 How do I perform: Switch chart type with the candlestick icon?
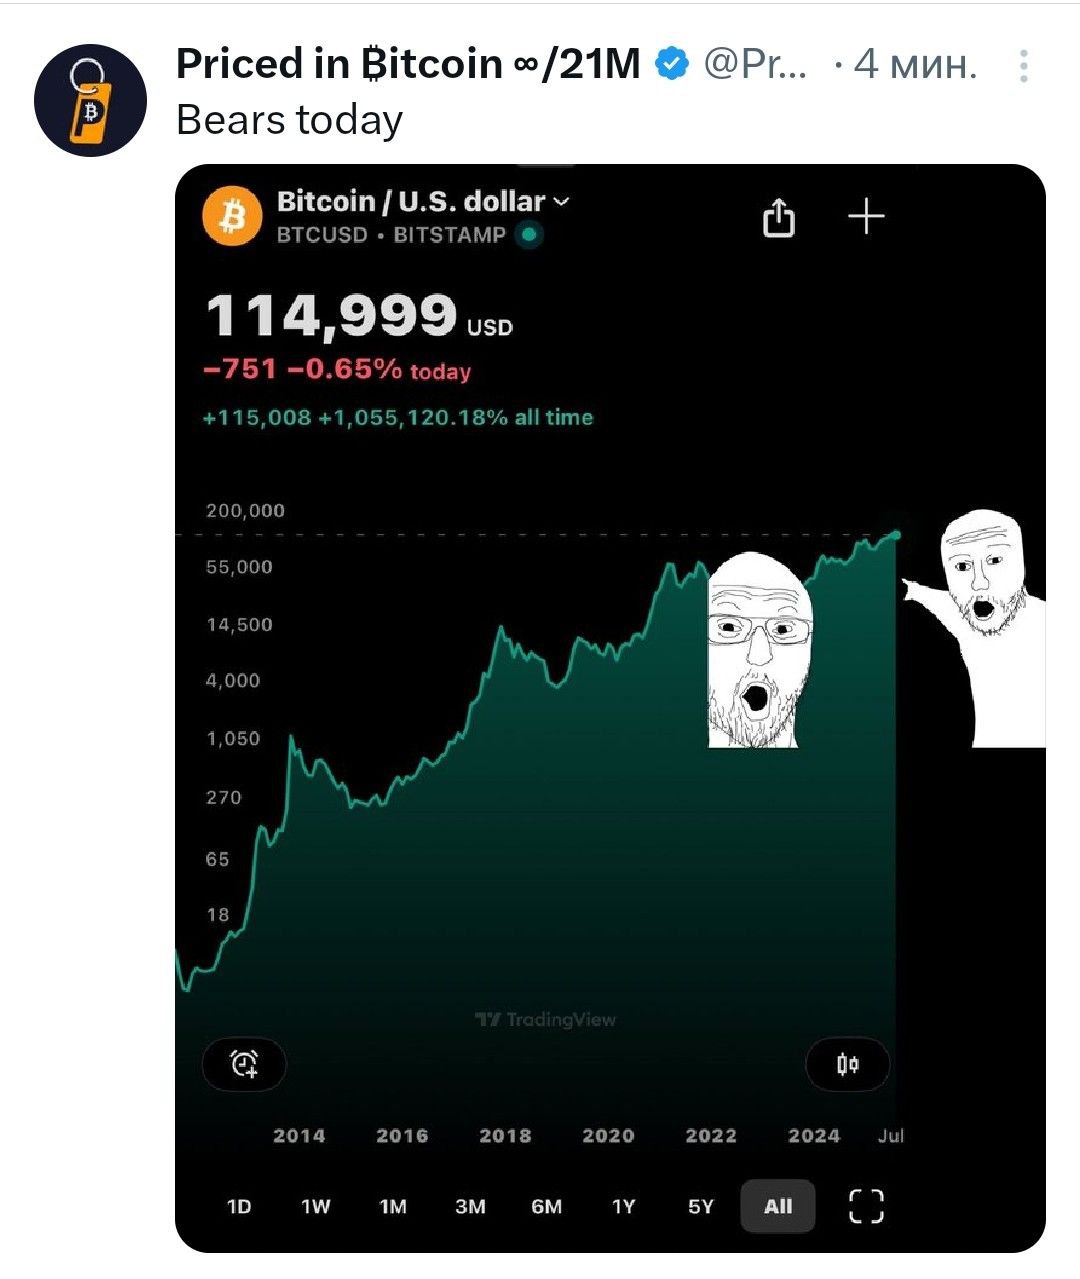(847, 1064)
